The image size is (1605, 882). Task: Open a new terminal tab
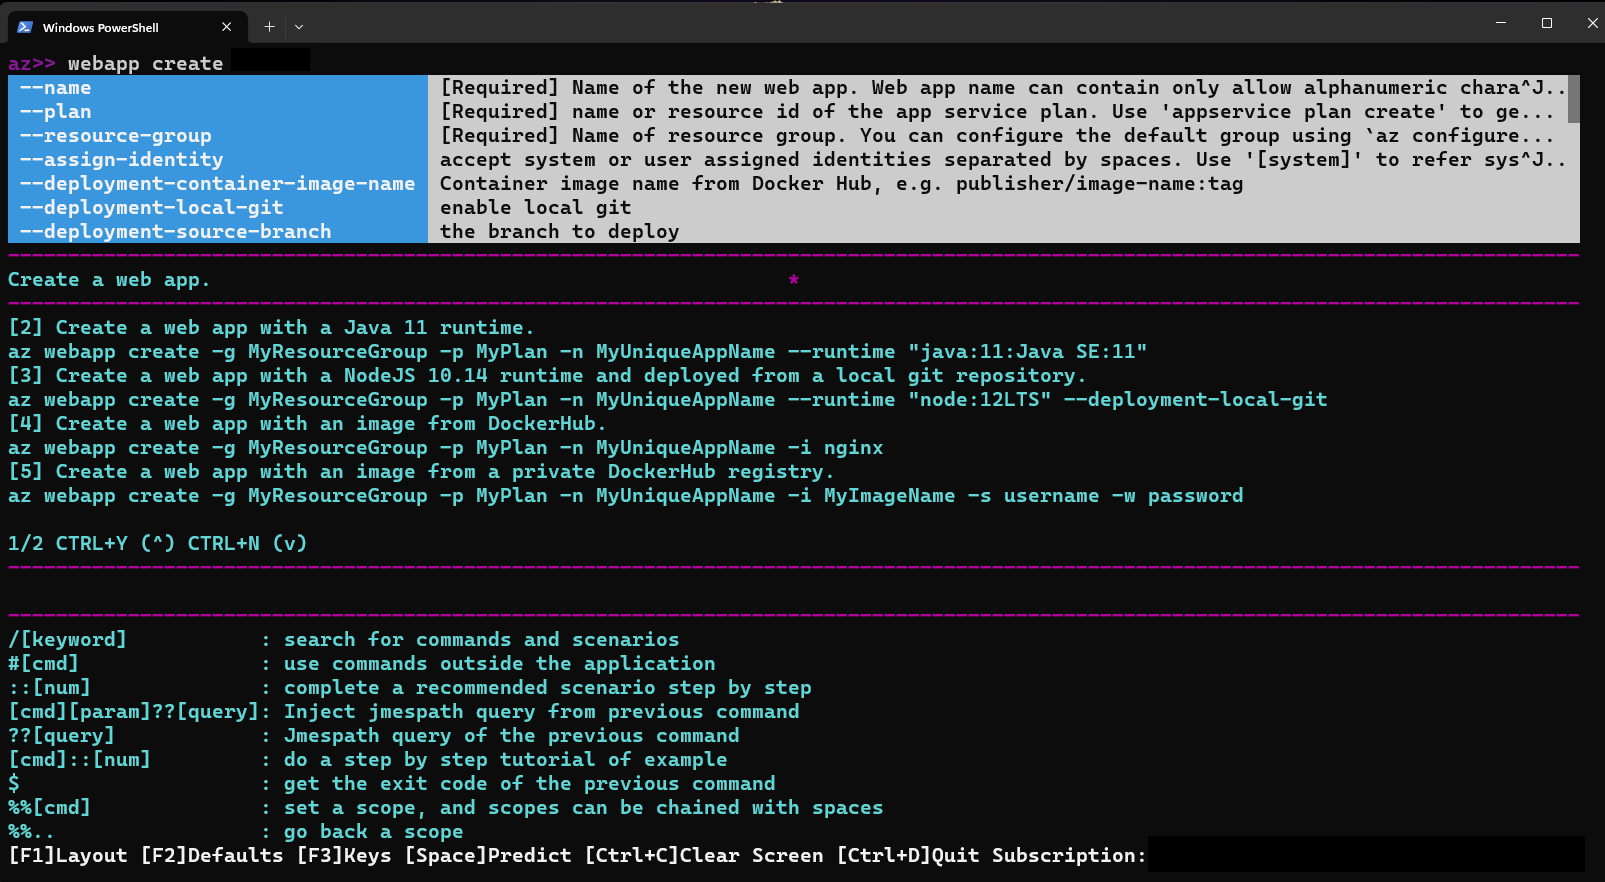(x=269, y=27)
